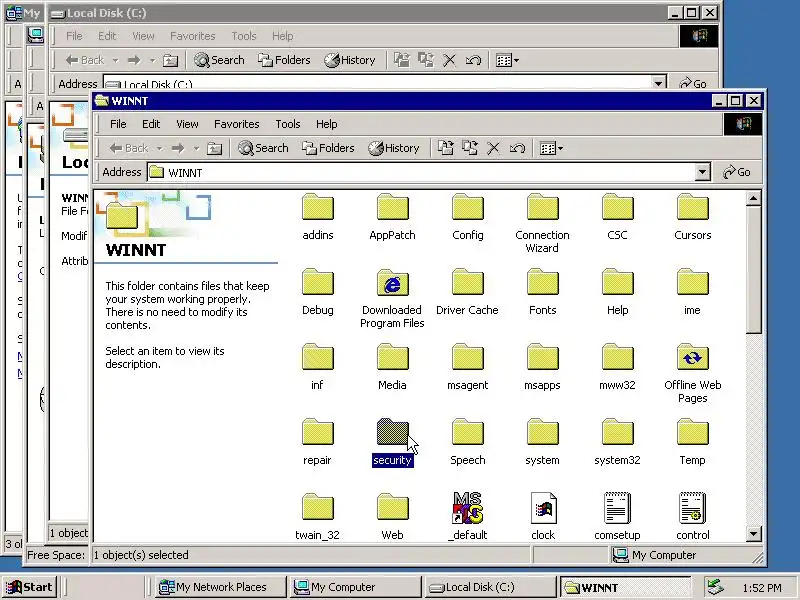Select the repair folder
This screenshot has width=800, height=600.
click(x=317, y=442)
